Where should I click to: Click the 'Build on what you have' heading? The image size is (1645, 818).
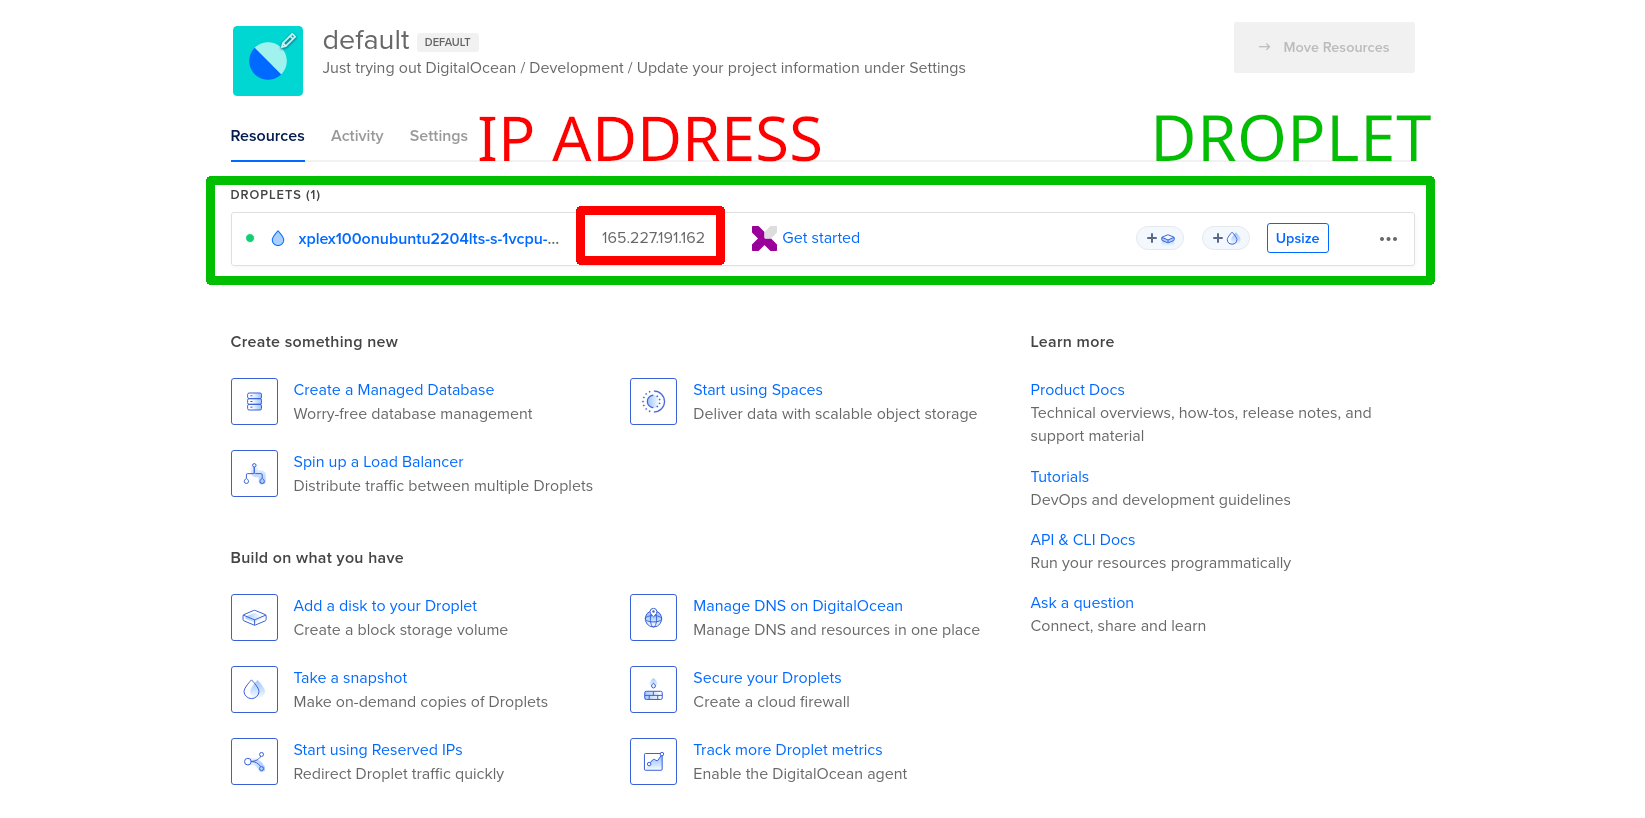pyautogui.click(x=317, y=558)
